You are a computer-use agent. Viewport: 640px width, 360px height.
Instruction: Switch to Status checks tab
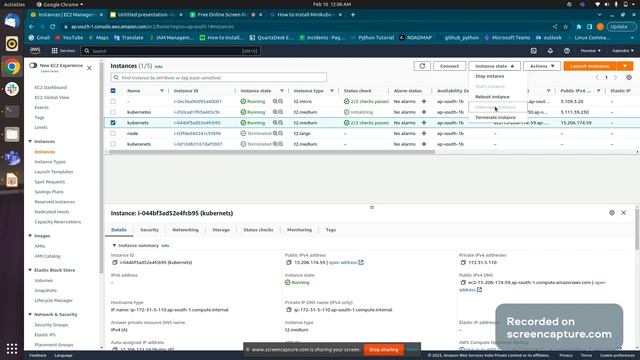(258, 230)
